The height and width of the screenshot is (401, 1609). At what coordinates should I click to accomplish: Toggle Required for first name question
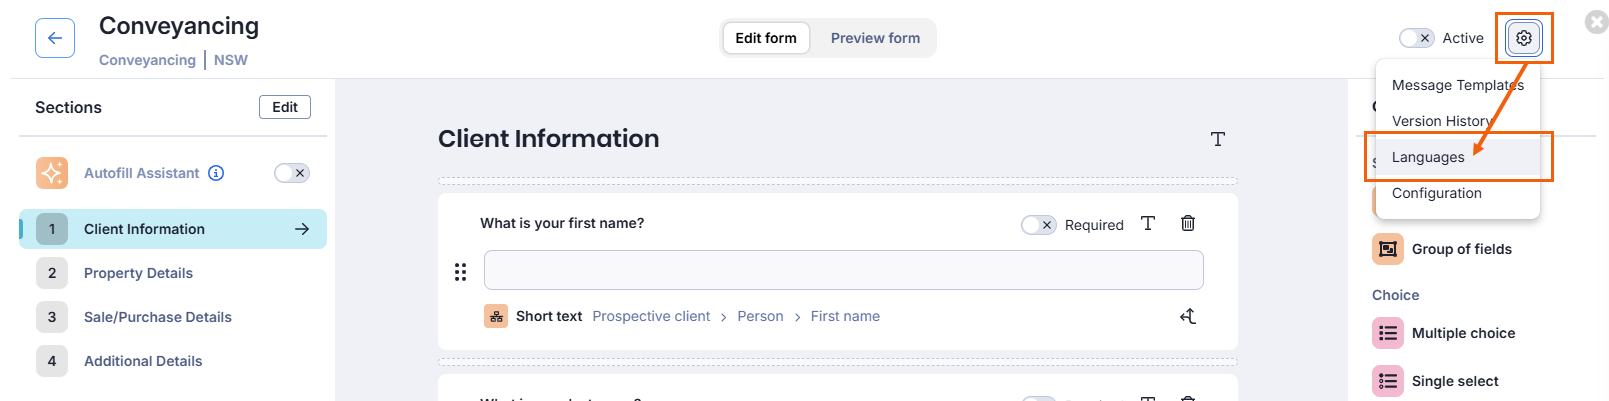click(x=1038, y=225)
